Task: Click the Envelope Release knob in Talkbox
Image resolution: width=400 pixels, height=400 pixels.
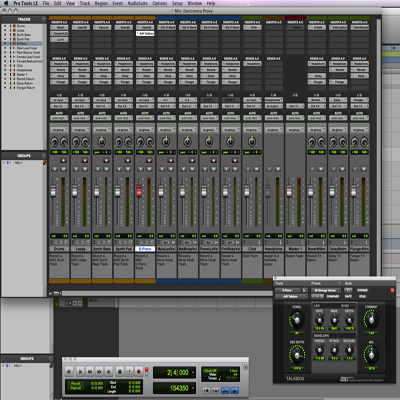Action: (x=349, y=350)
